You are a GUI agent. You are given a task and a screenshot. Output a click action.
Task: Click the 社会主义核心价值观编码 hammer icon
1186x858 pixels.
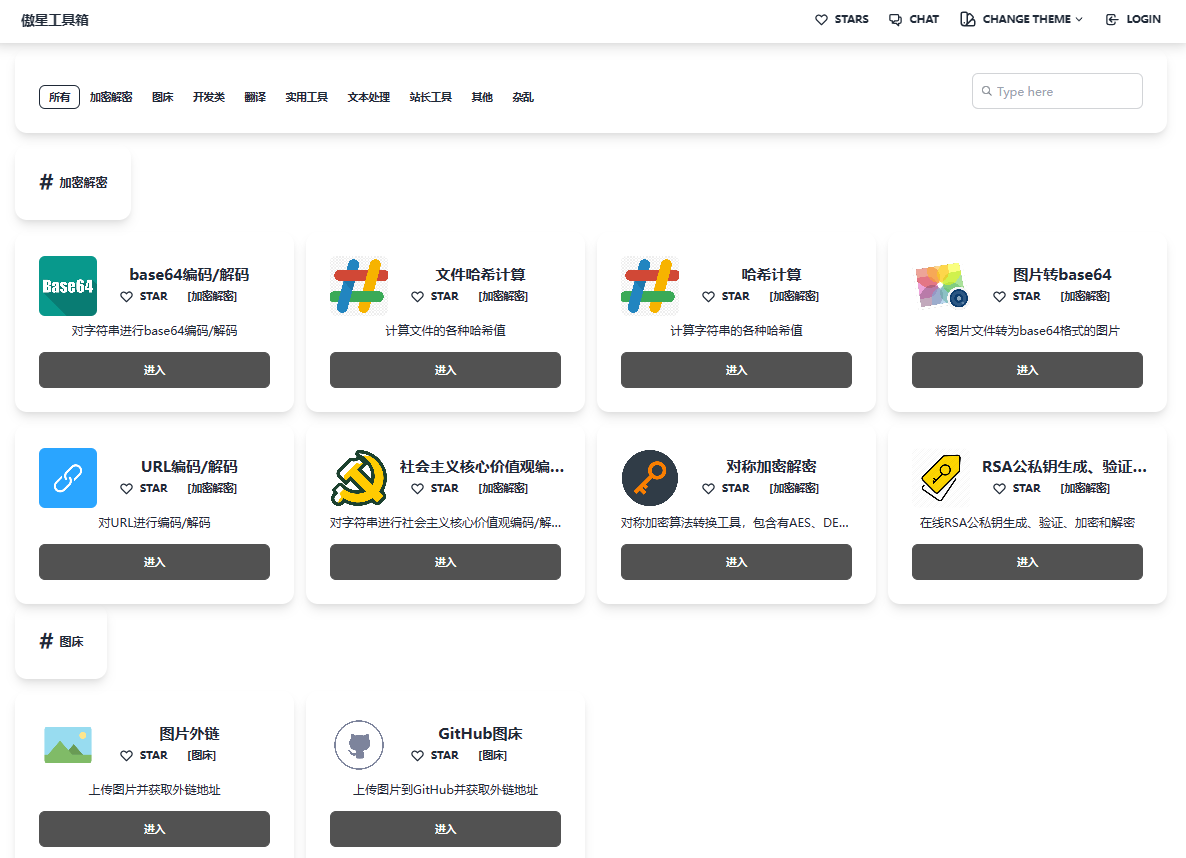click(x=359, y=478)
